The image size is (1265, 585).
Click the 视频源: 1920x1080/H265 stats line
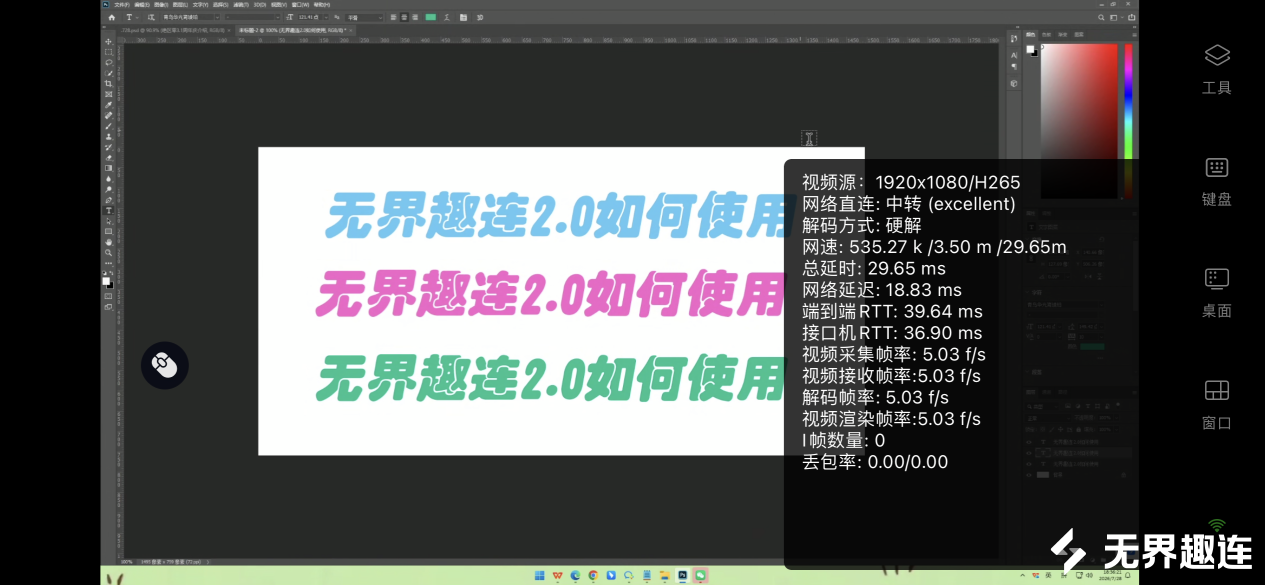coord(911,182)
